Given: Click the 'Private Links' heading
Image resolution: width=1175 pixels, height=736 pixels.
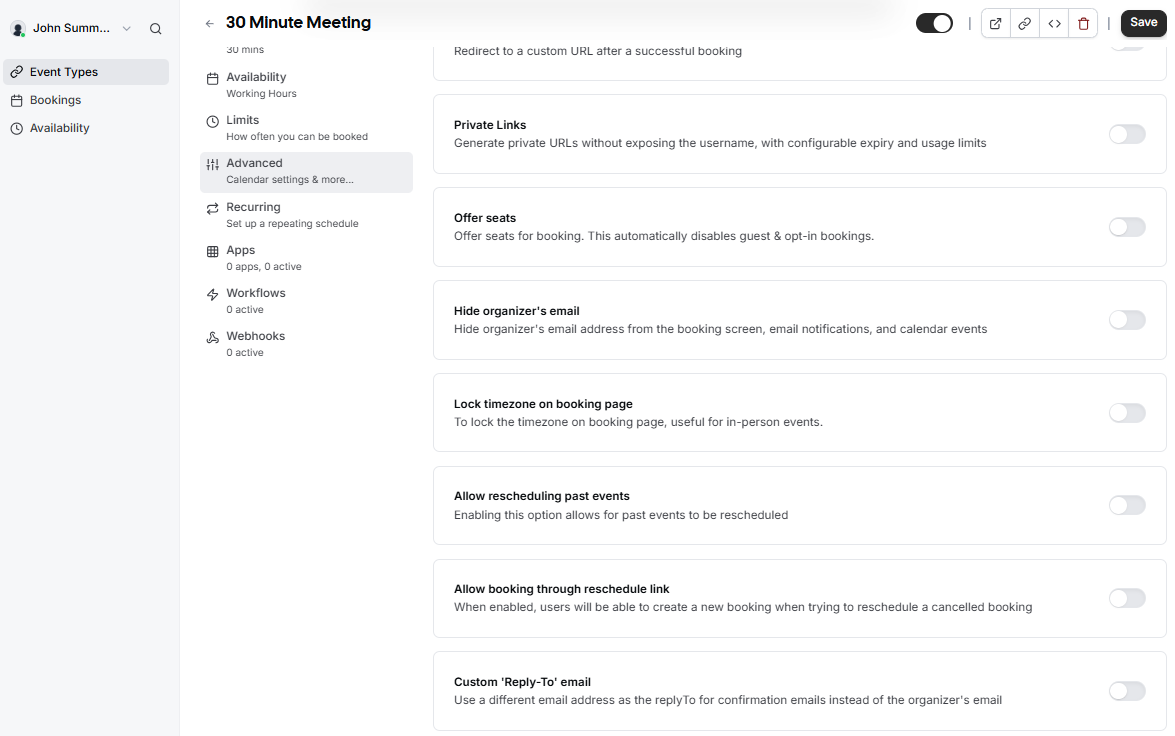Looking at the screenshot, I should point(490,125).
